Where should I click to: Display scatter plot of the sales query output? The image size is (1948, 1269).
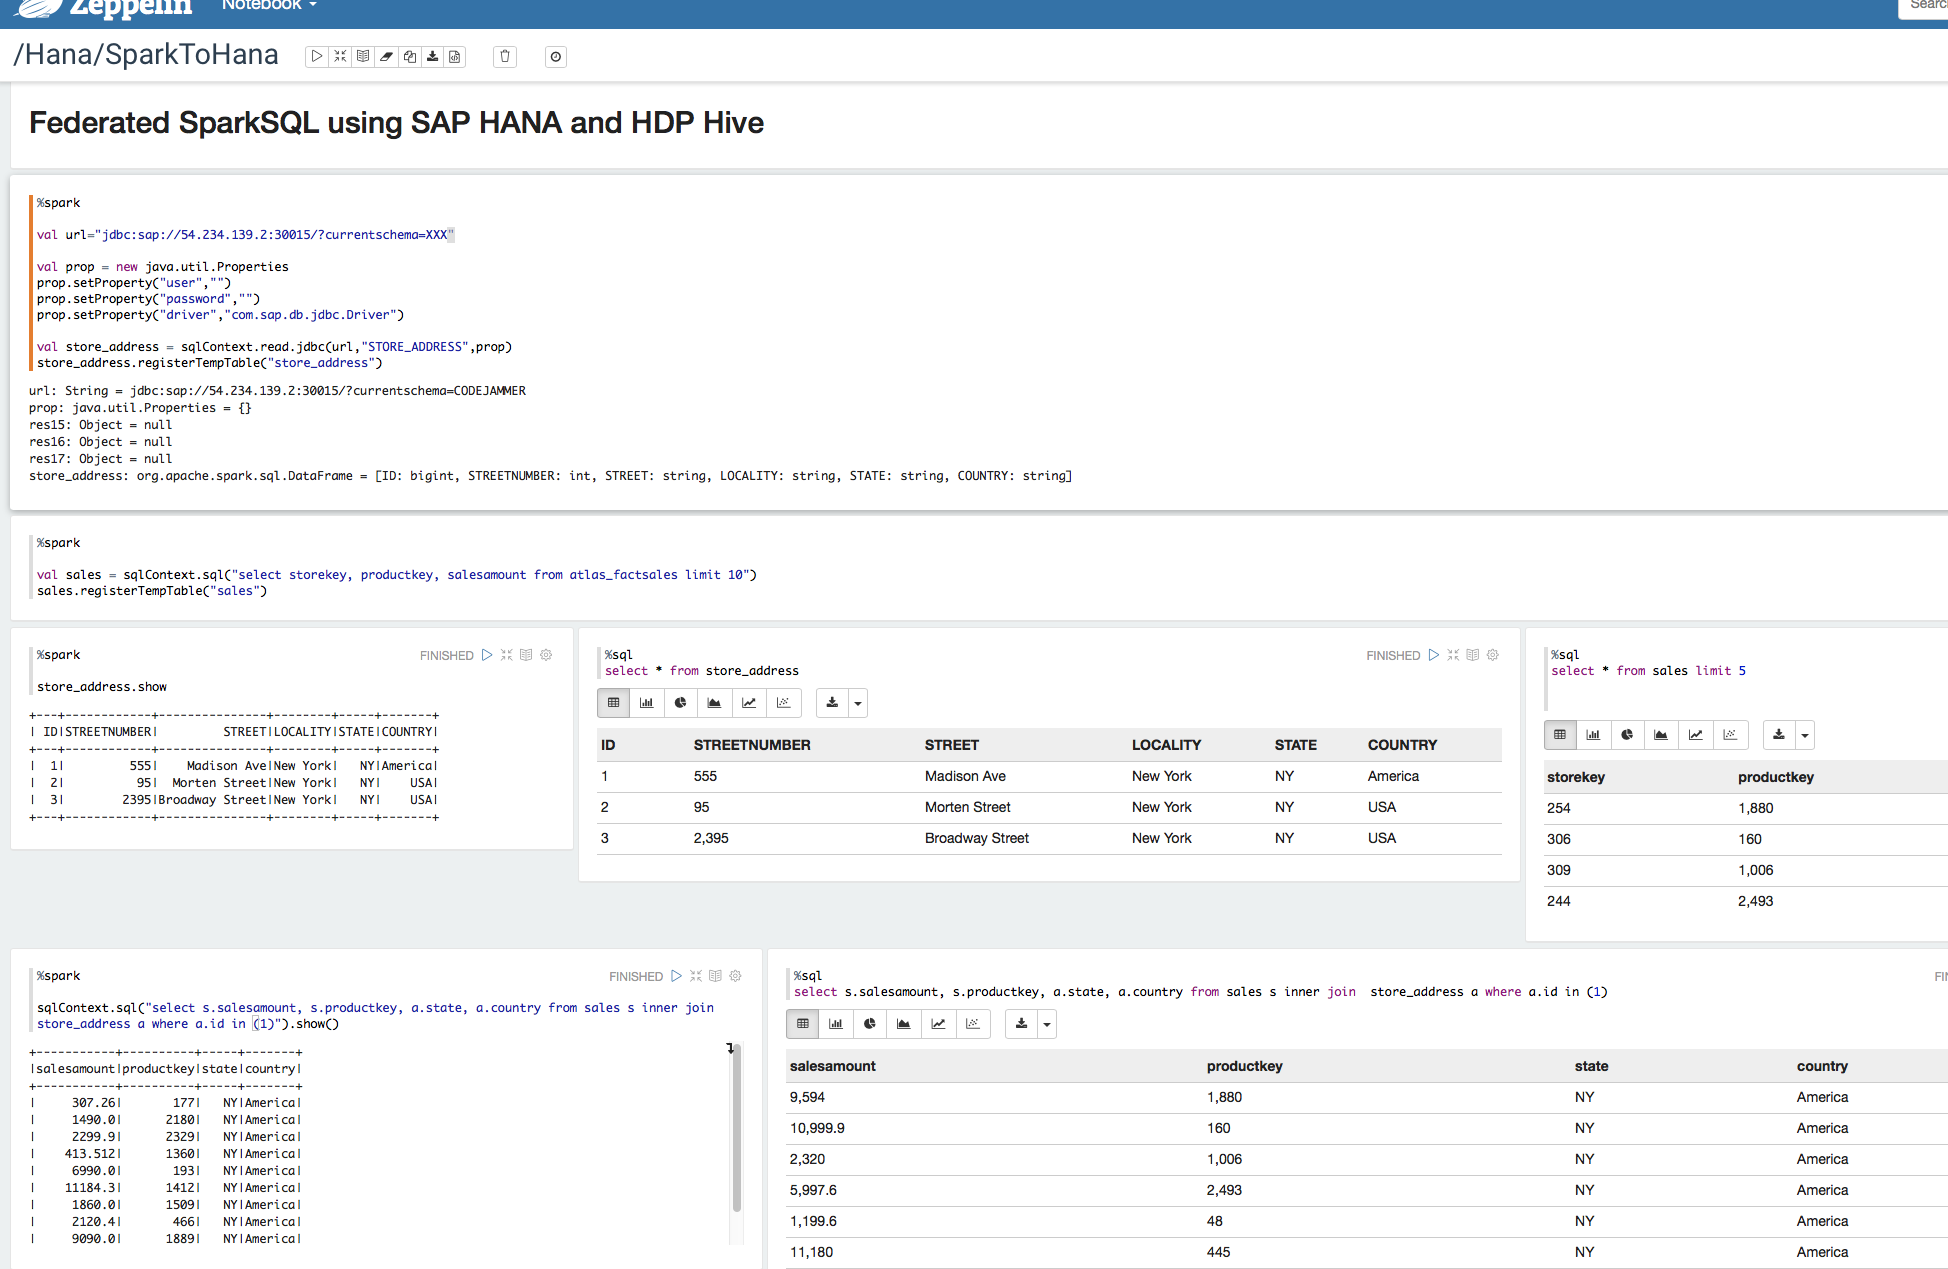tap(1731, 735)
